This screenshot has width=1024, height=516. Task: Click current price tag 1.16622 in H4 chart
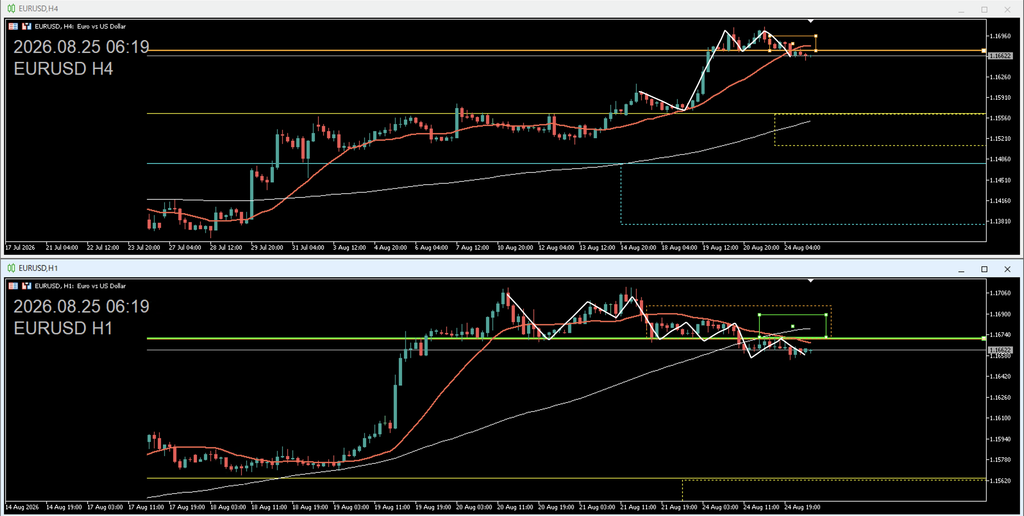click(x=1000, y=56)
